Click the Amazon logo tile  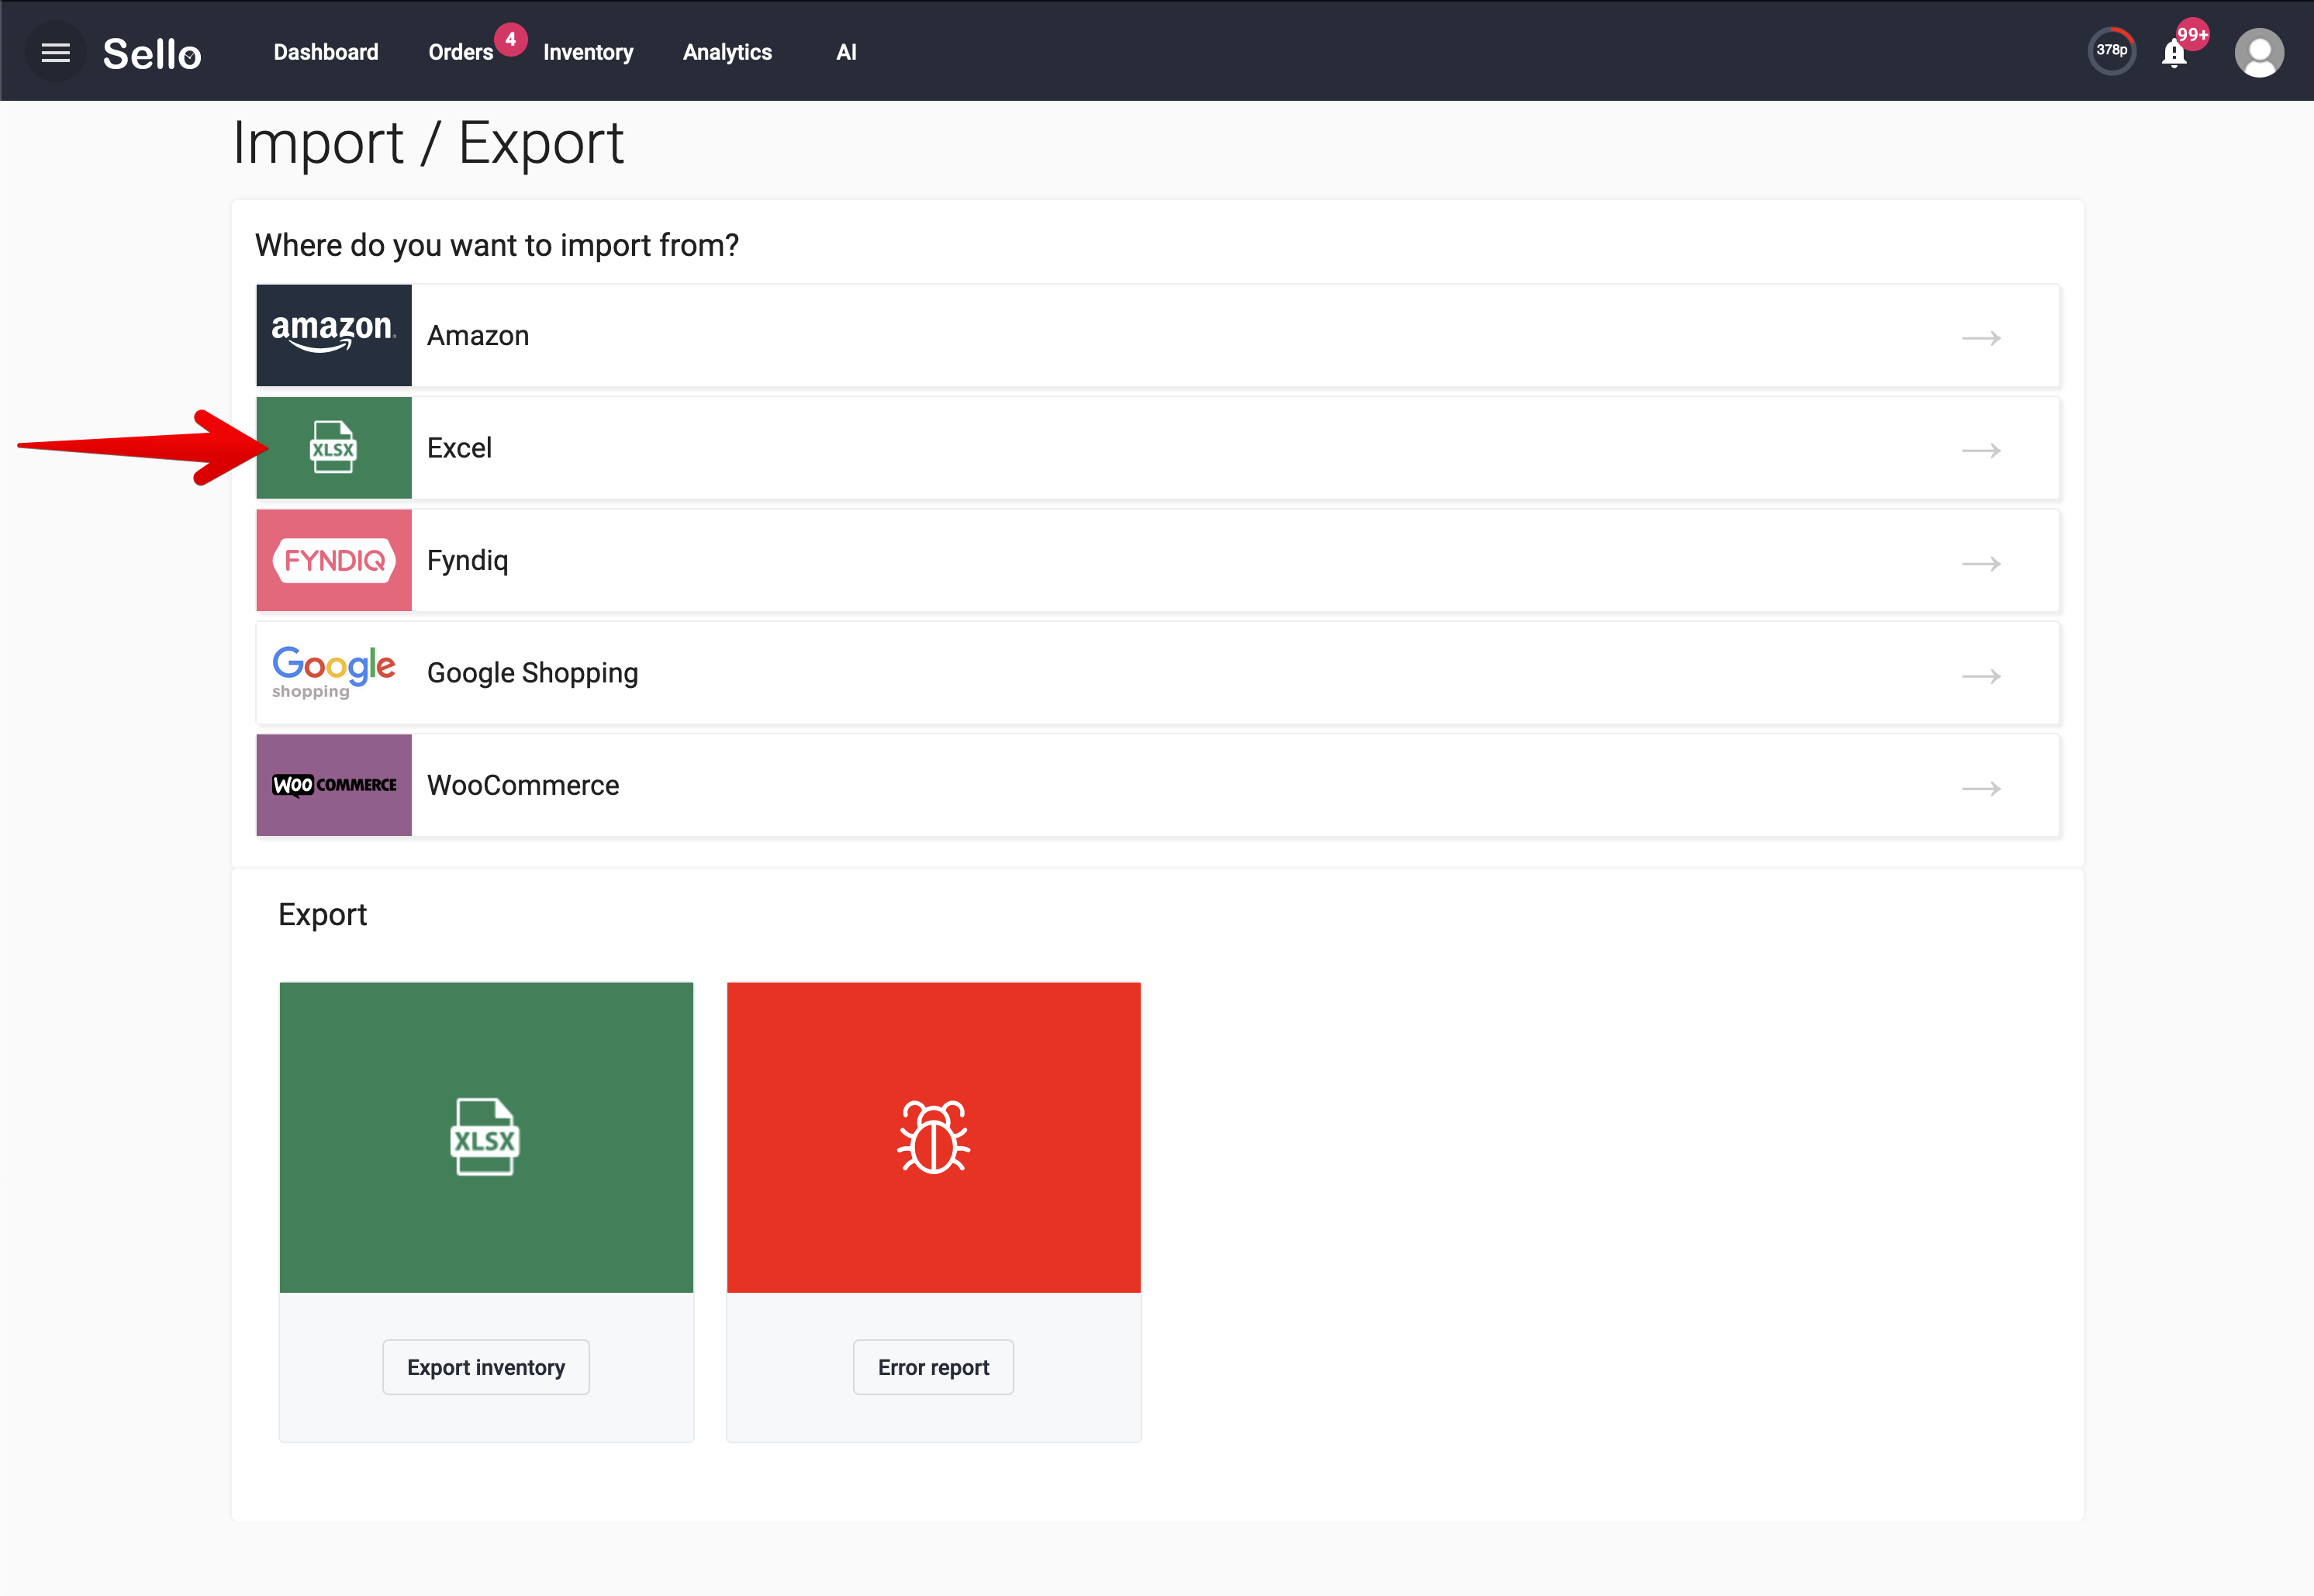pos(334,336)
